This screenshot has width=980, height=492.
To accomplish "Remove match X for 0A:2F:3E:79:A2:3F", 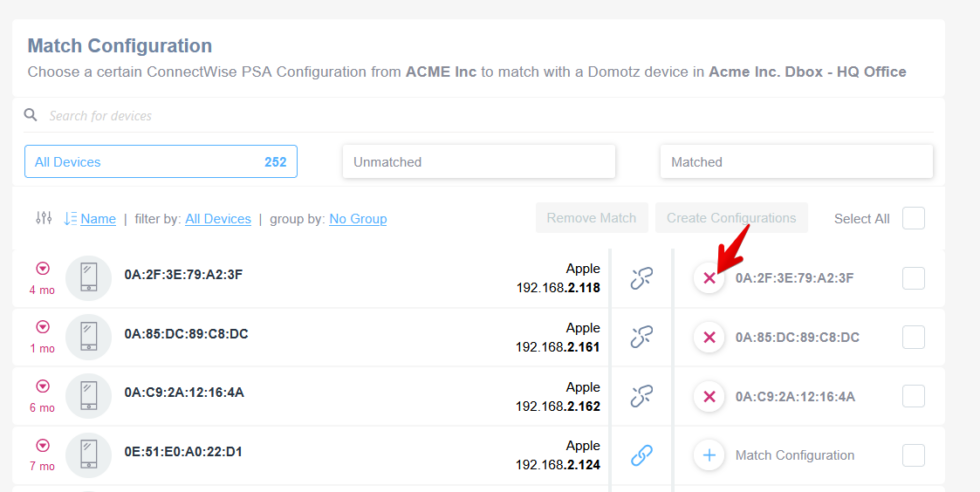I will [x=709, y=279].
